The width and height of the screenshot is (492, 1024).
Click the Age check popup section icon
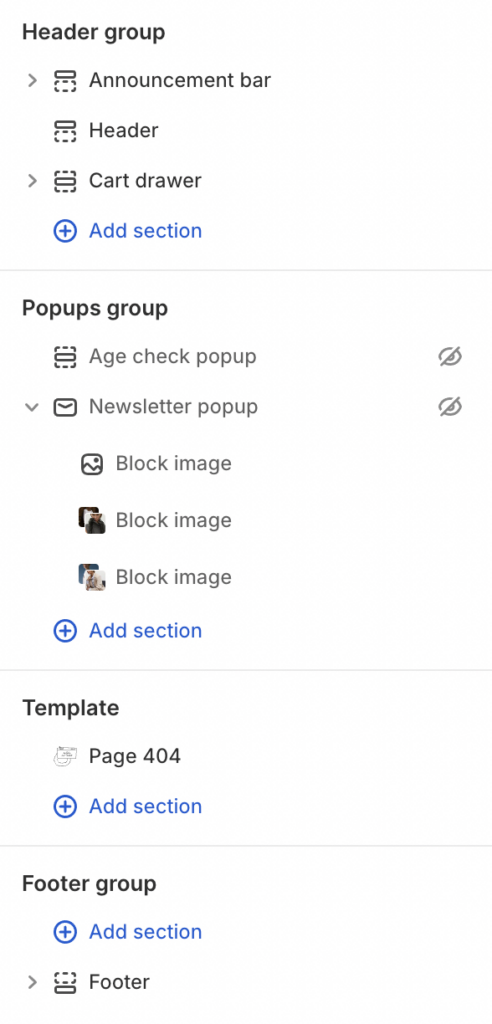pos(65,357)
